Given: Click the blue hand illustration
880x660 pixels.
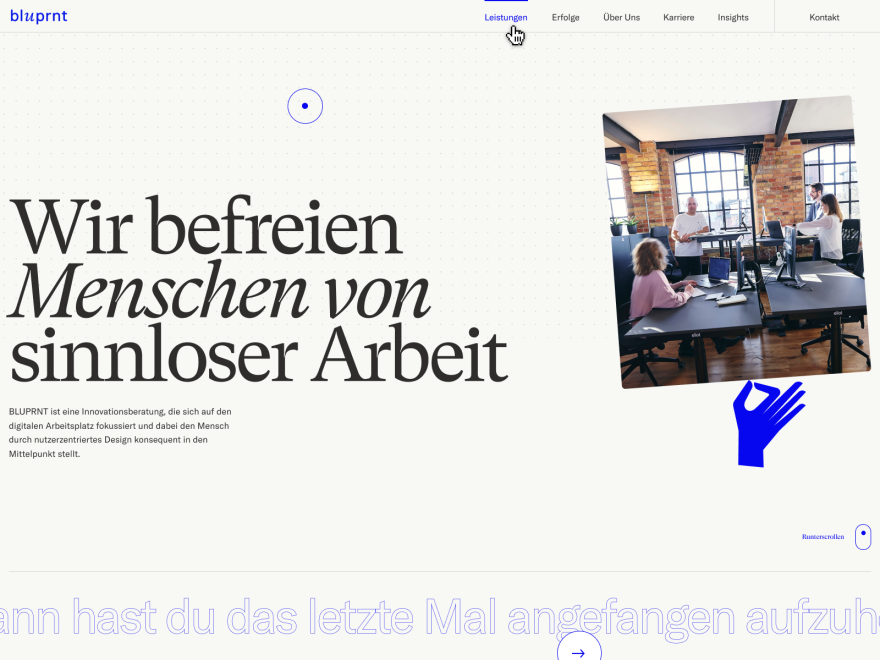Looking at the screenshot, I should click(768, 424).
